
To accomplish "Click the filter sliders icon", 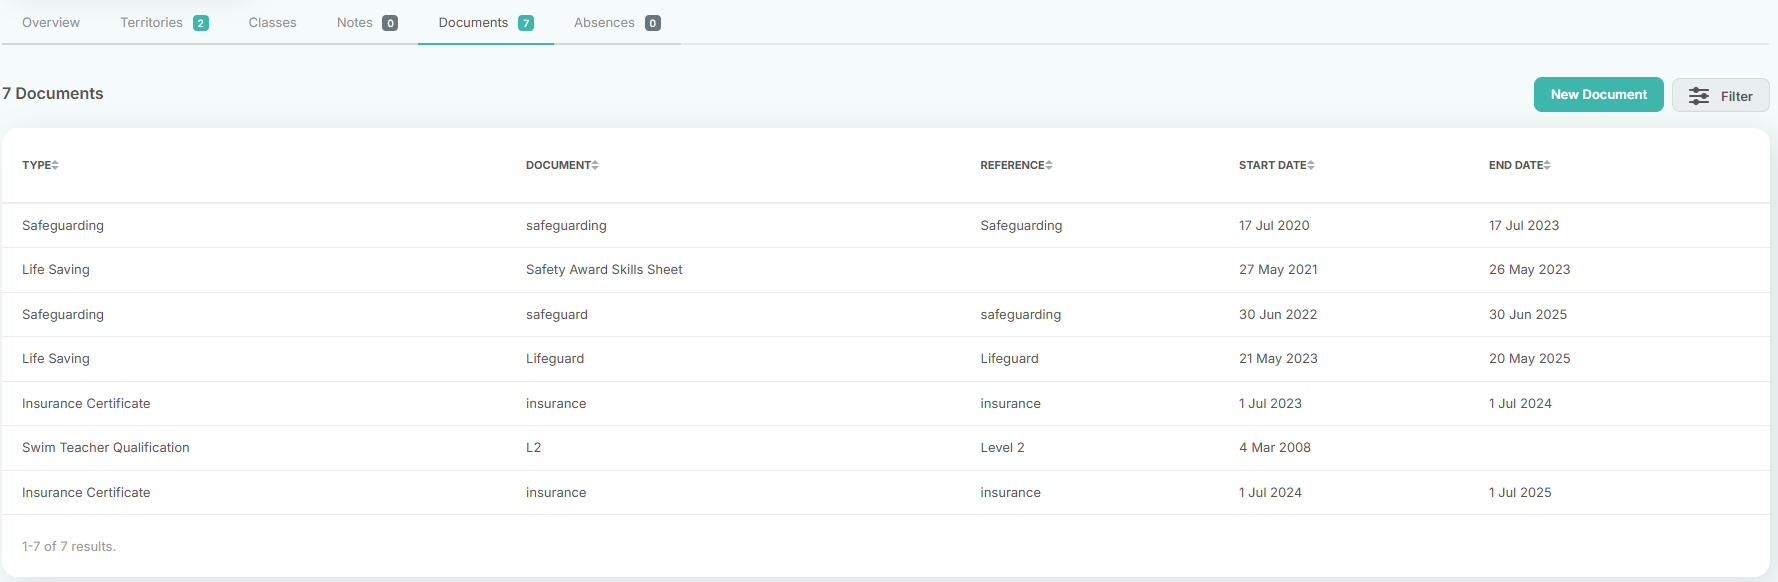I will coord(1699,96).
